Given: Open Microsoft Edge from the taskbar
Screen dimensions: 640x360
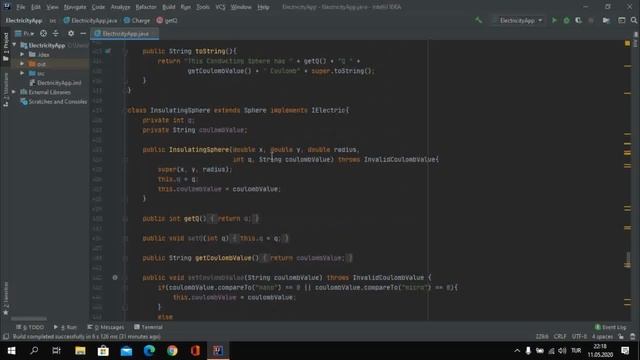Looking at the screenshot, I should 149,351.
